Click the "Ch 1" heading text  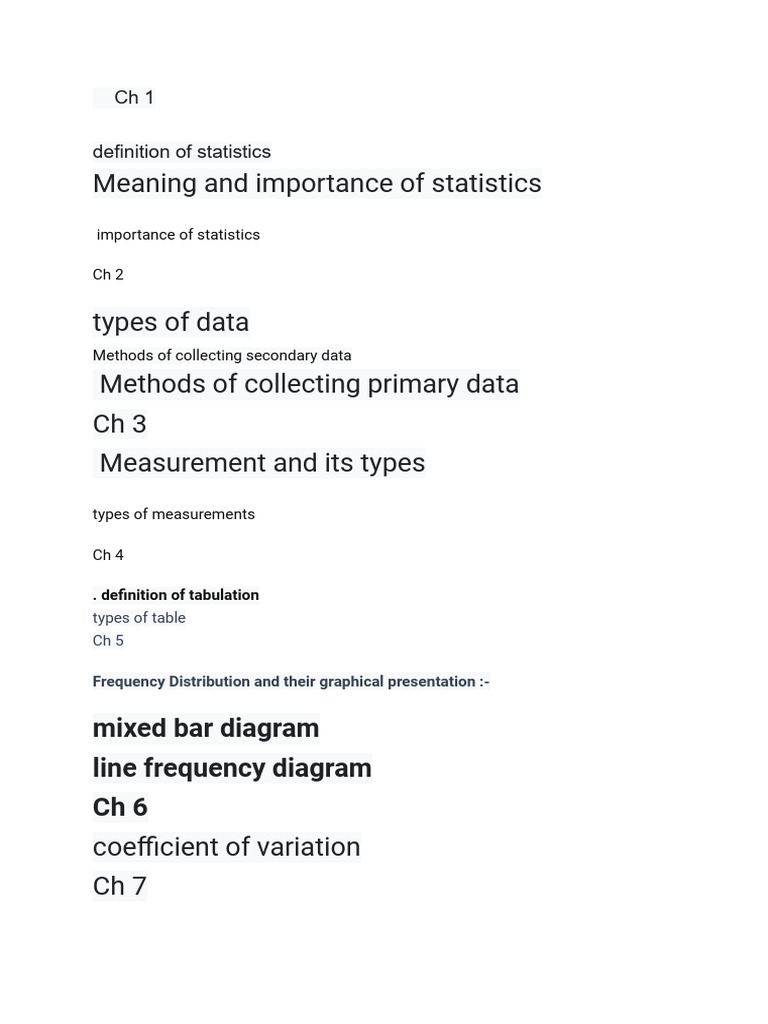coord(134,97)
